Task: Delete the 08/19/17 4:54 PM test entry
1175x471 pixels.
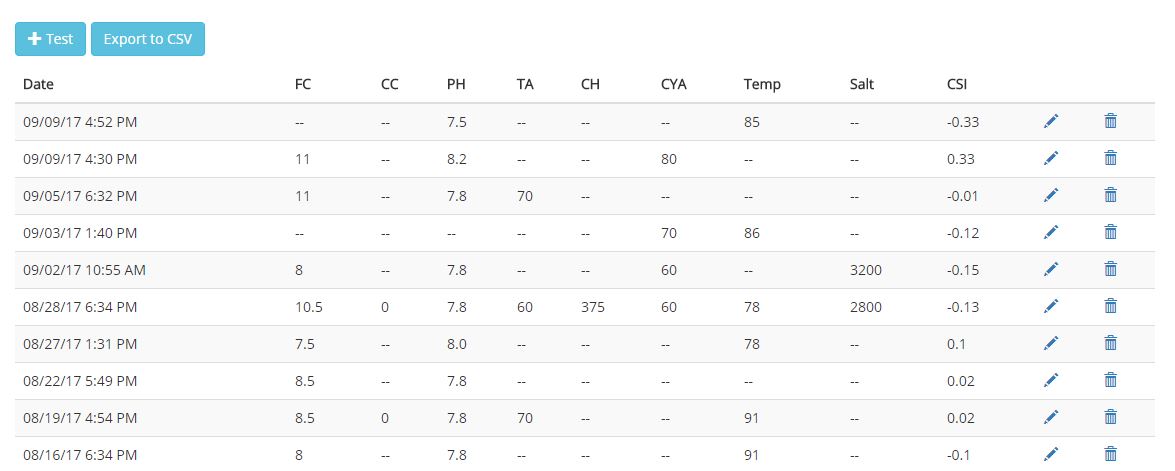Action: (x=1111, y=417)
